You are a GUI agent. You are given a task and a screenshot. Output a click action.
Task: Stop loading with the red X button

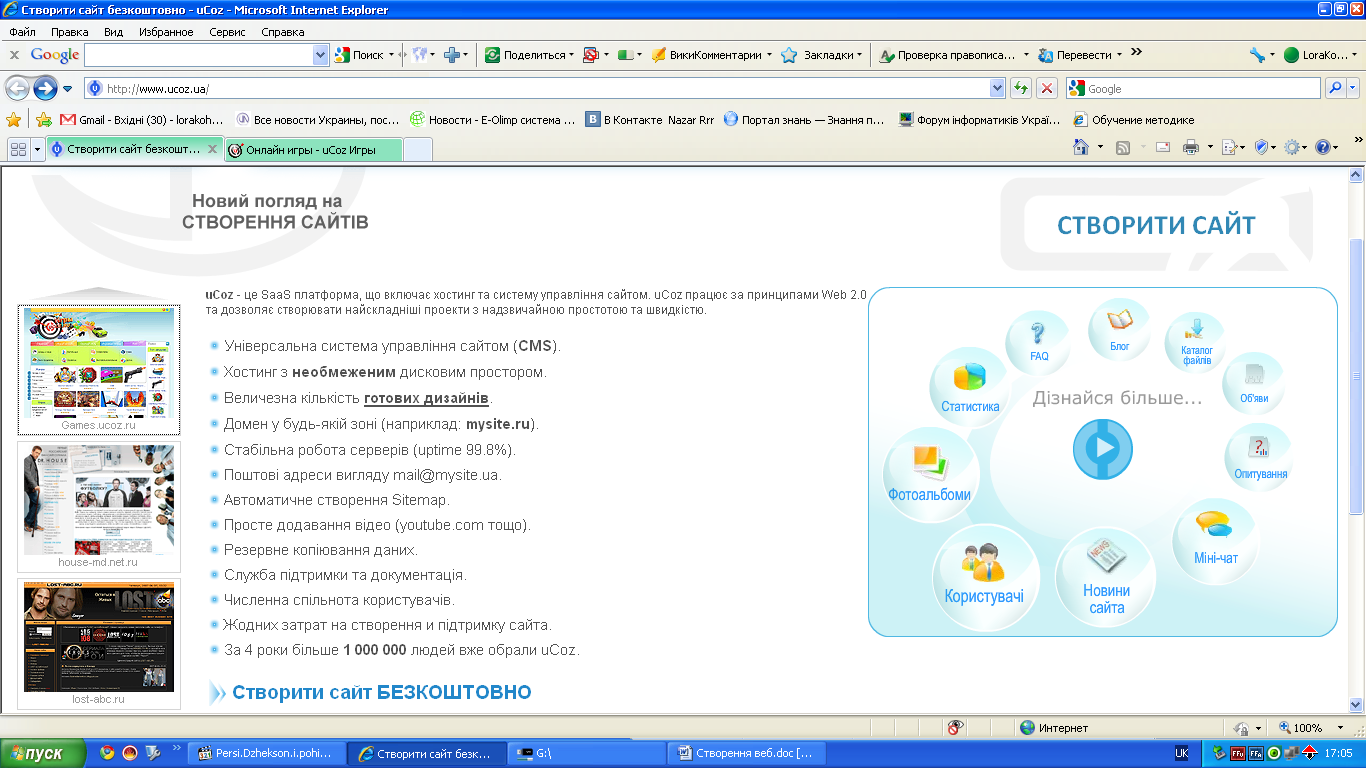pos(1047,88)
